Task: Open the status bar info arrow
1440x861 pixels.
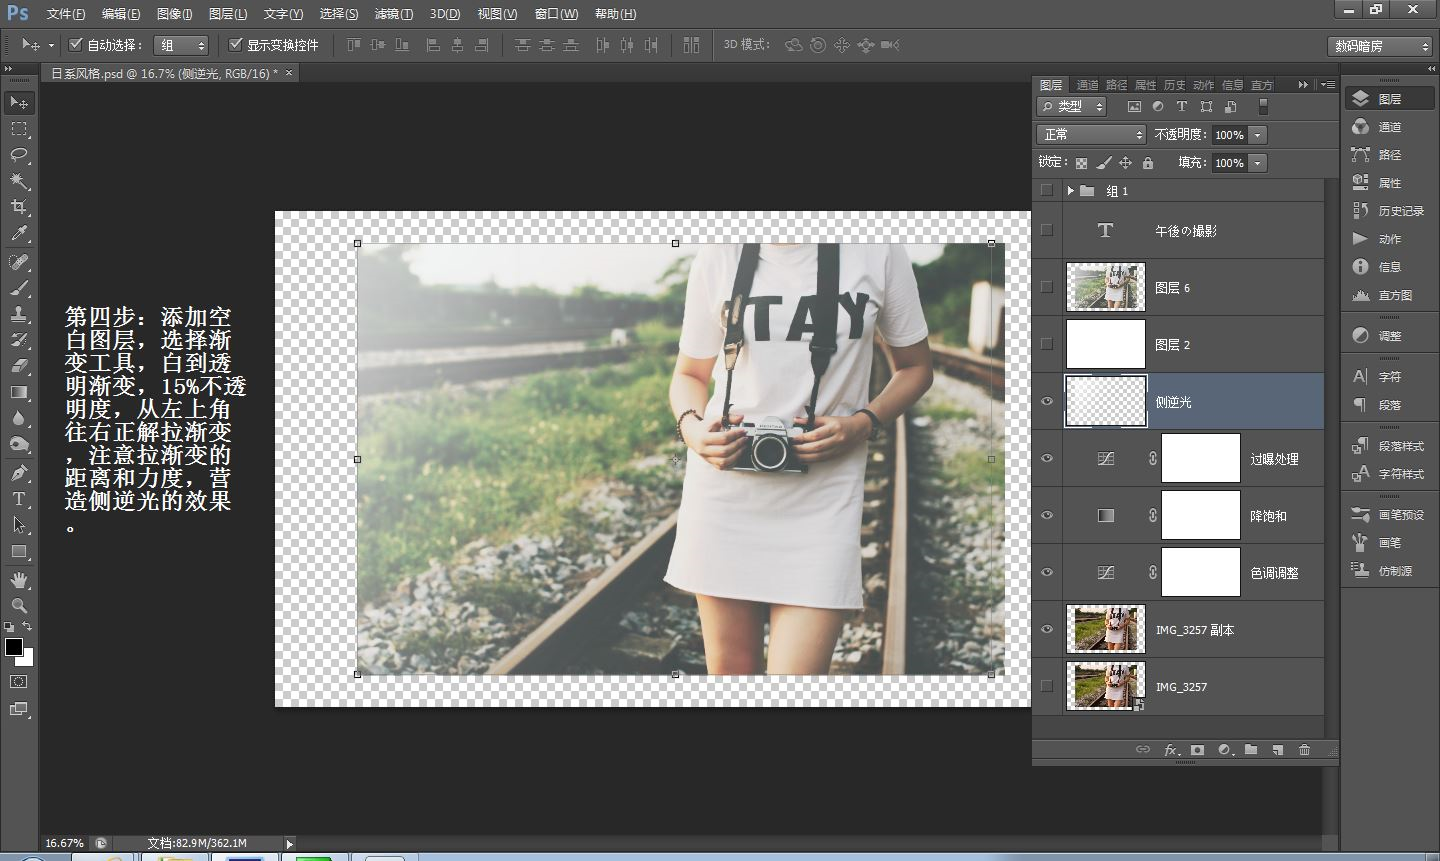Action: [x=290, y=844]
